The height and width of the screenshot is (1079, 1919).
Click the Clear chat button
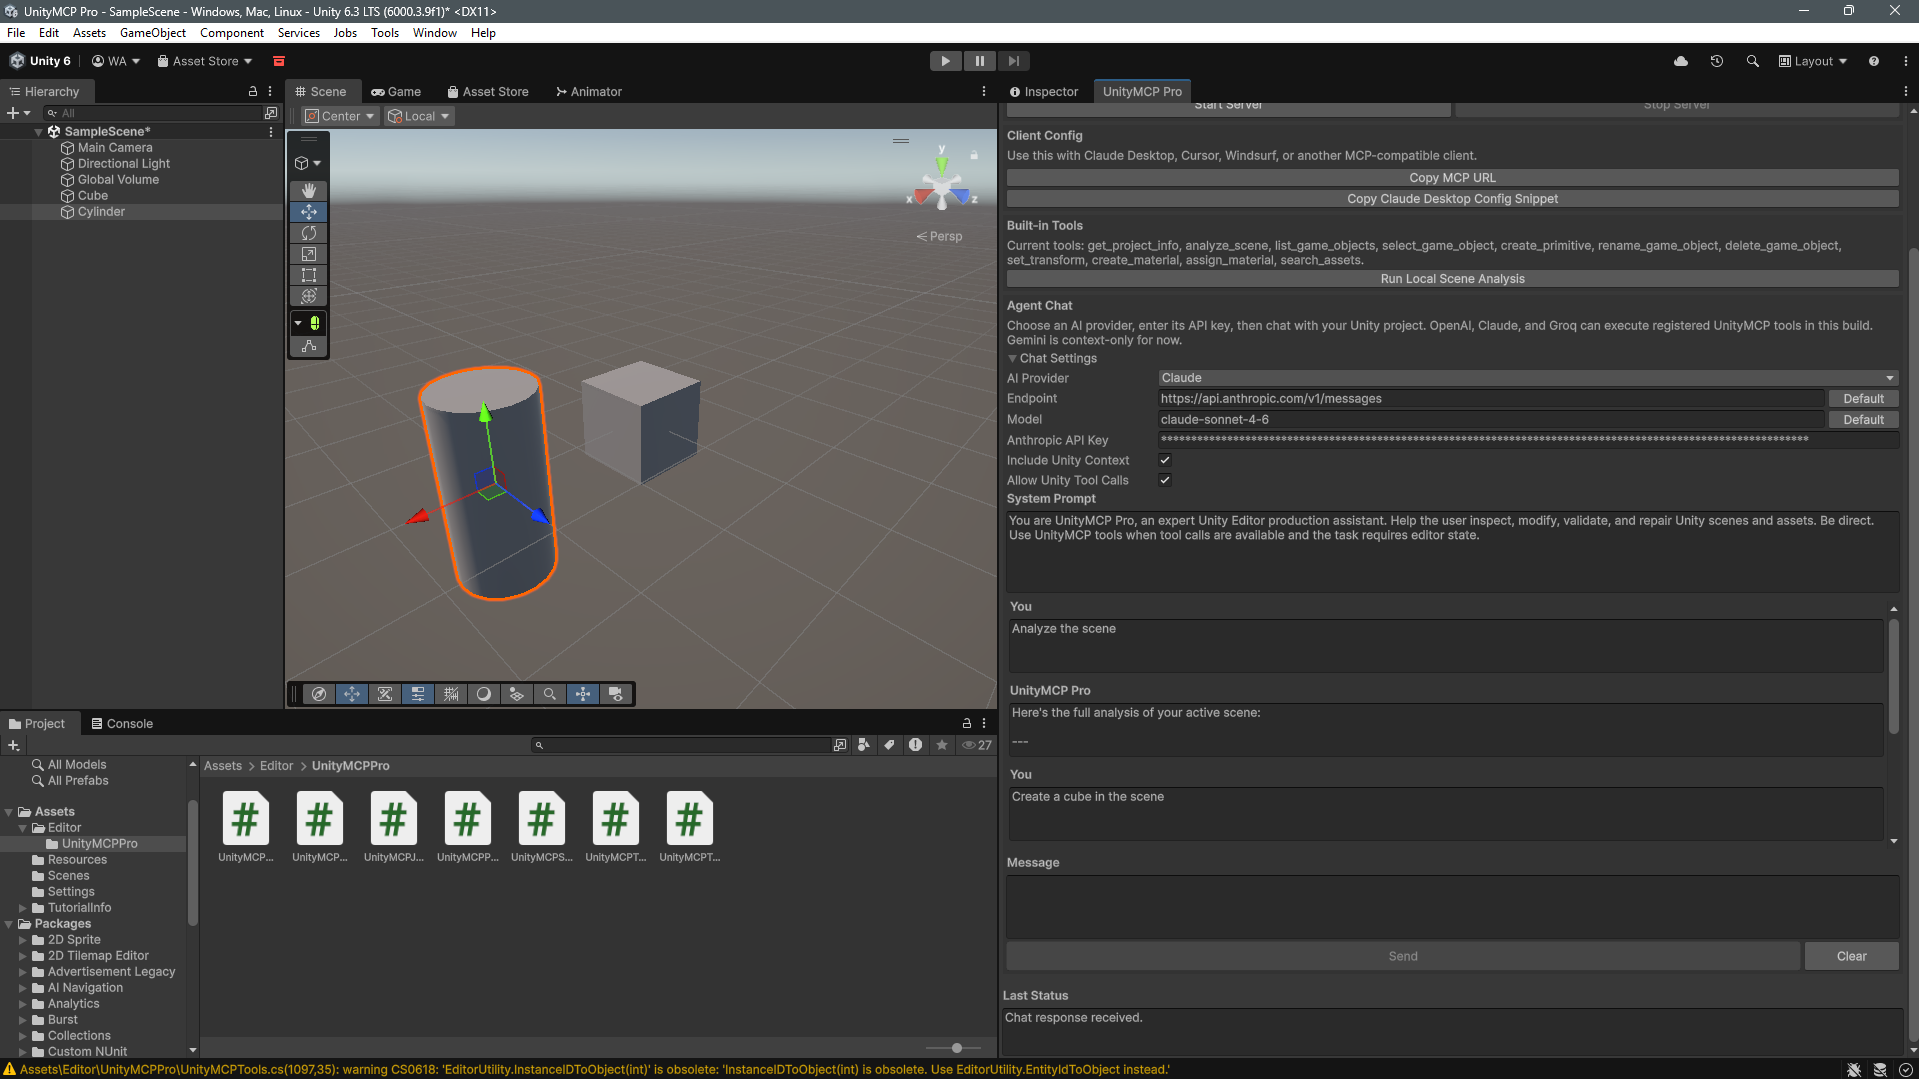tap(1852, 956)
